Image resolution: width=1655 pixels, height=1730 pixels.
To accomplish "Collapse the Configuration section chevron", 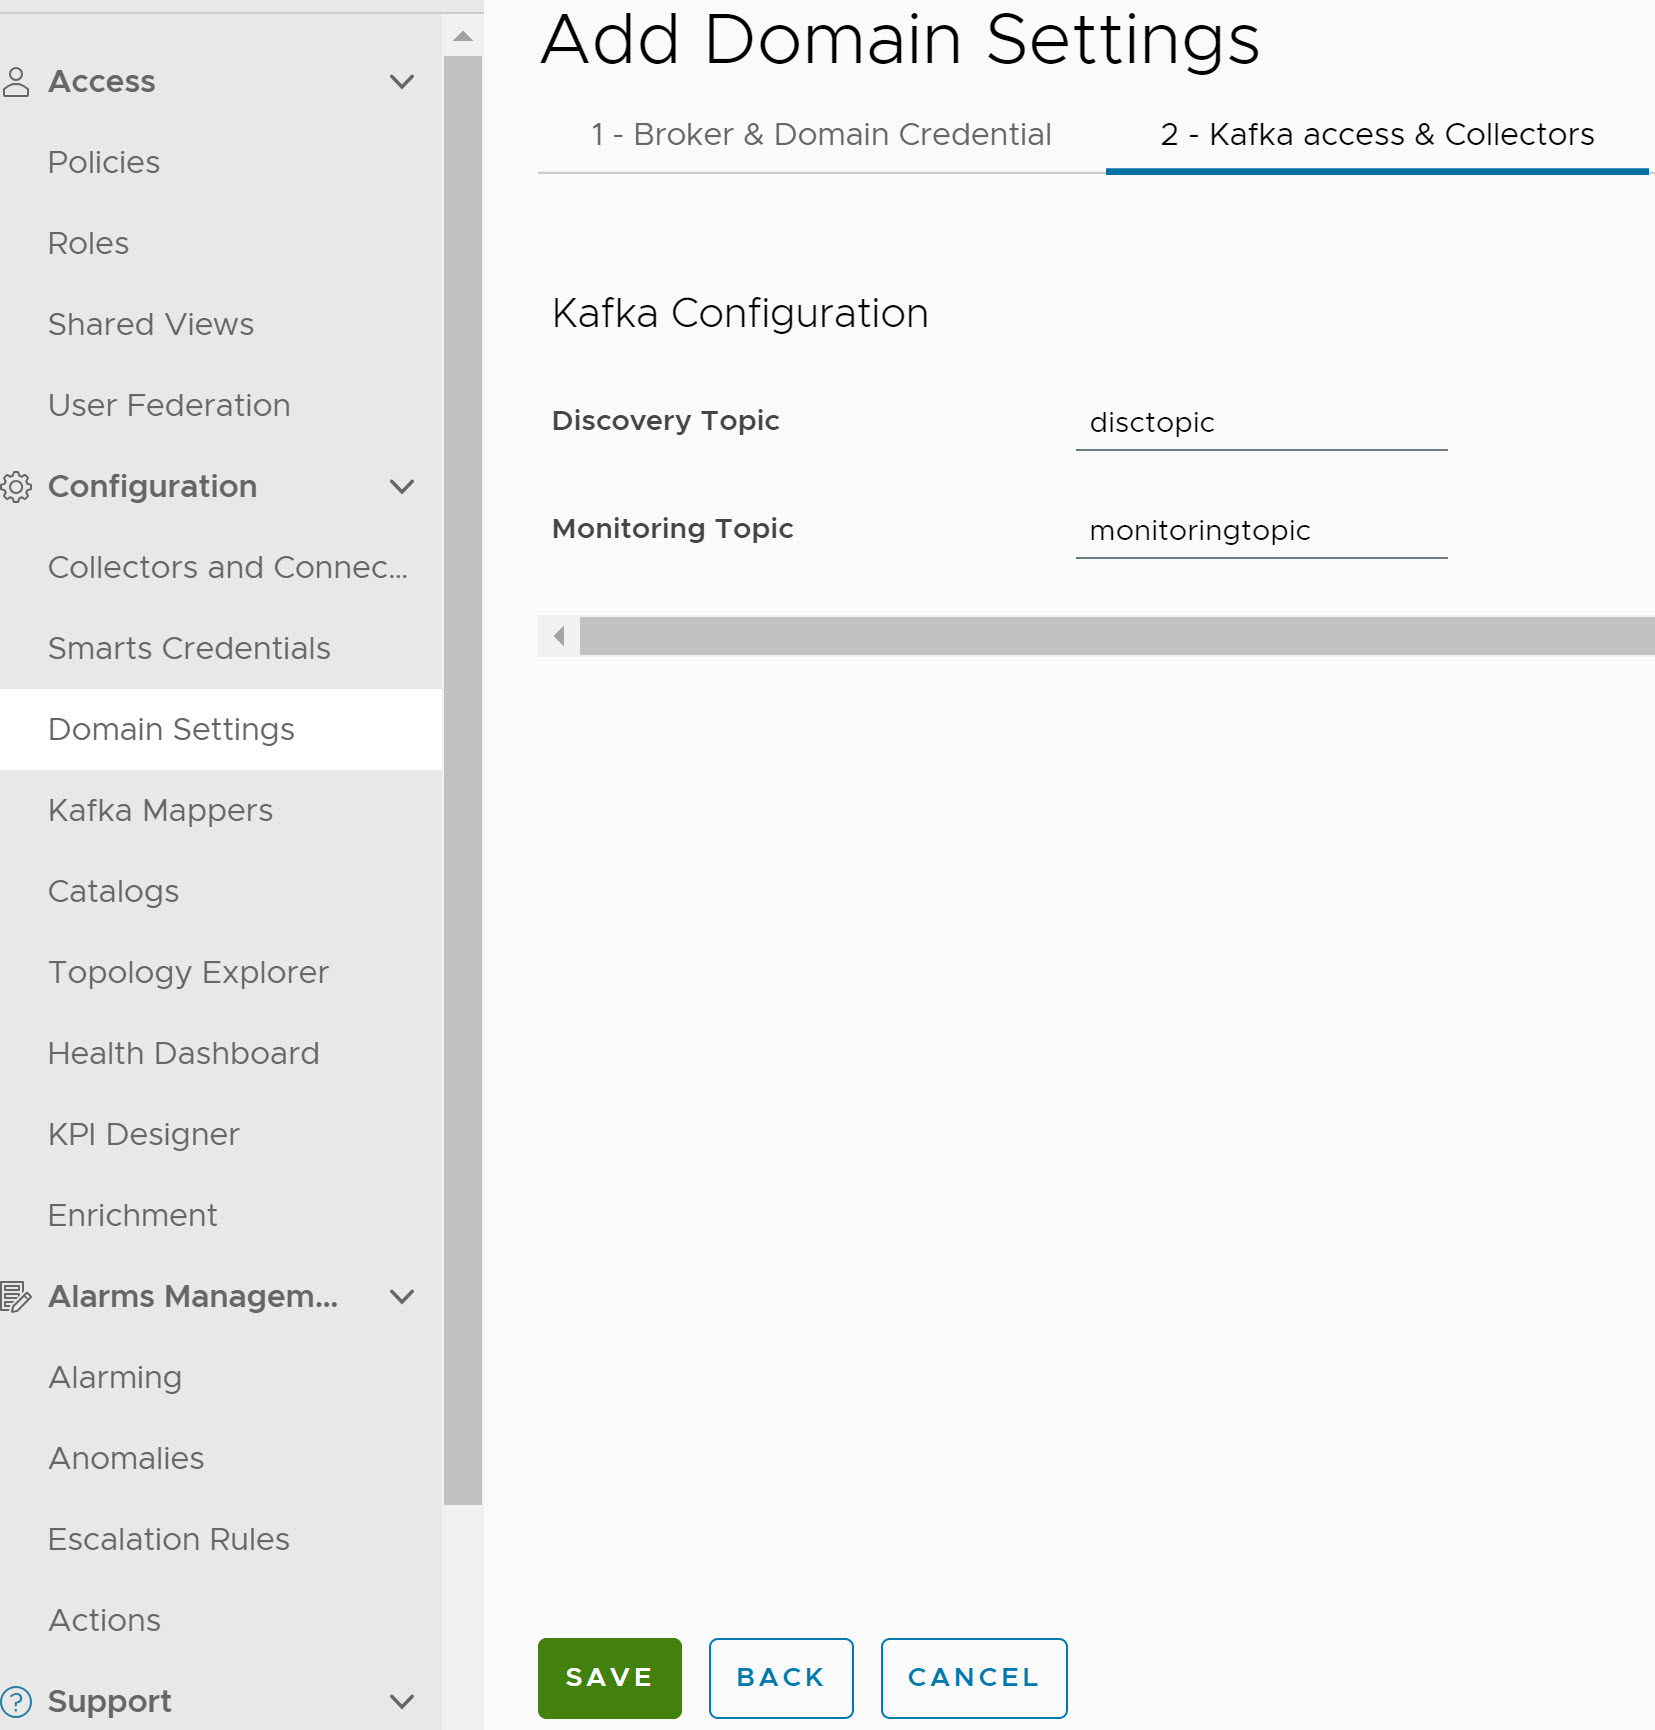I will point(402,487).
